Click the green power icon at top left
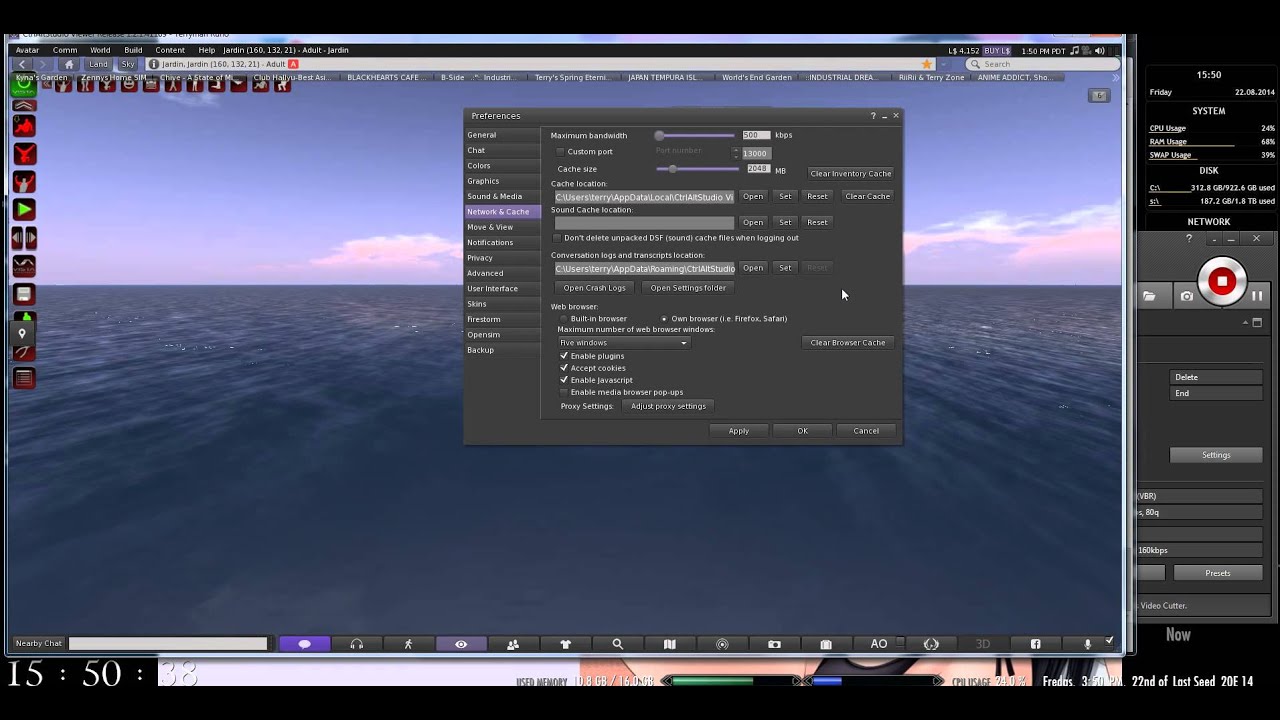This screenshot has width=1280, height=720. click(x=24, y=85)
